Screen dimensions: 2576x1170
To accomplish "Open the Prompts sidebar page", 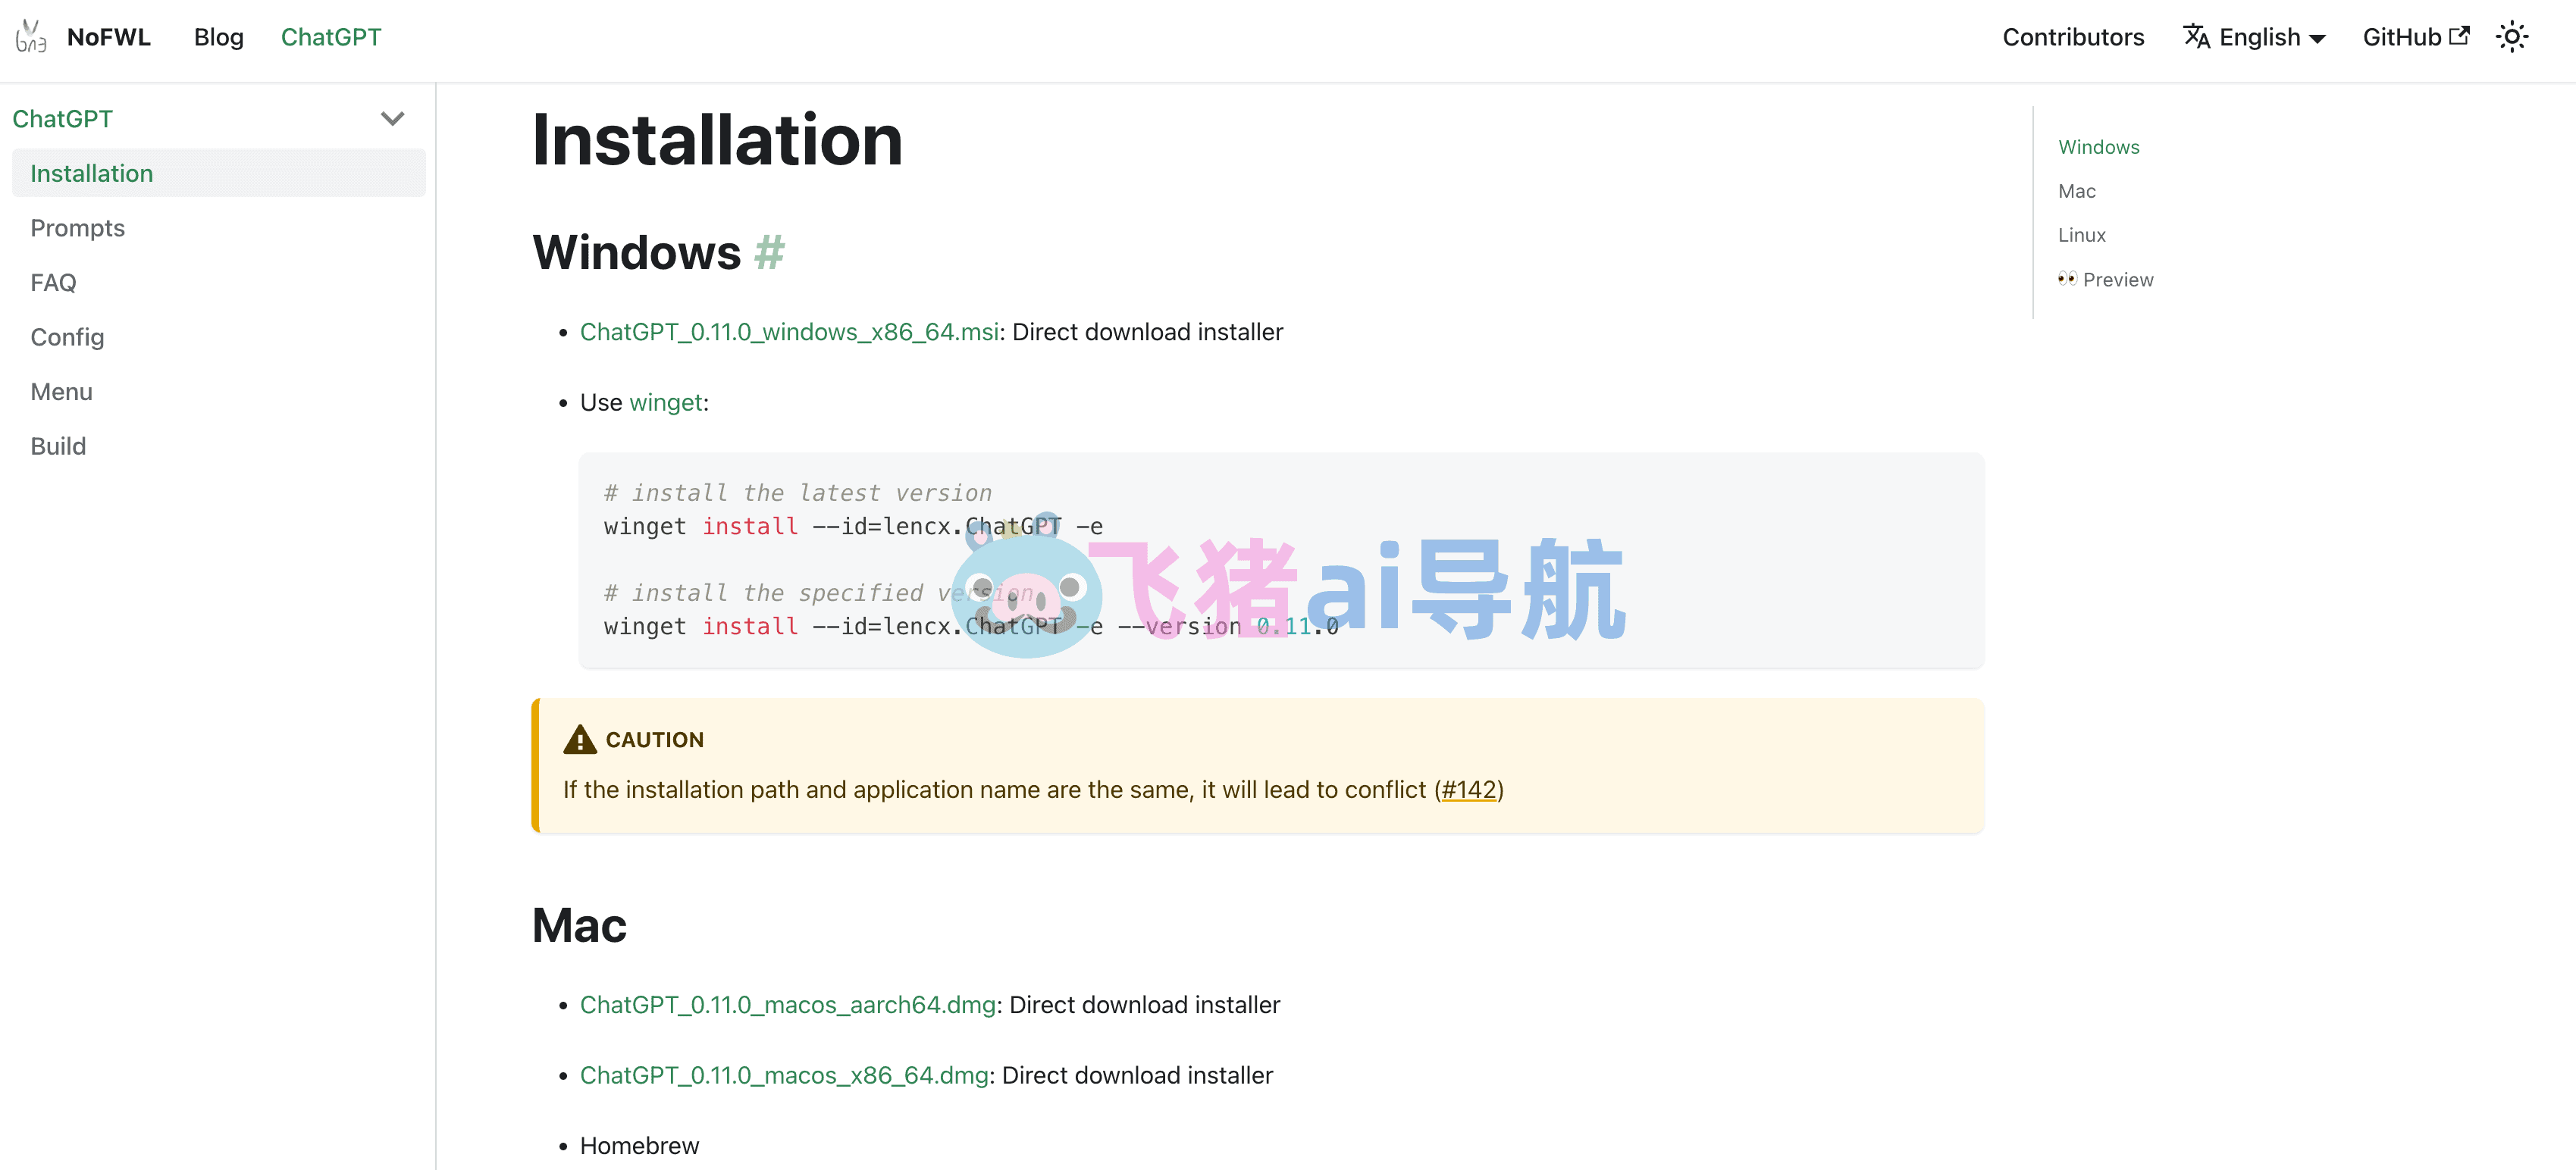I will (x=78, y=228).
